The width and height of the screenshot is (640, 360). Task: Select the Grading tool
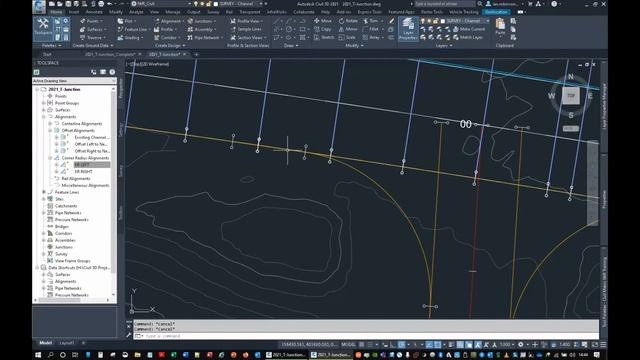(x=130, y=38)
